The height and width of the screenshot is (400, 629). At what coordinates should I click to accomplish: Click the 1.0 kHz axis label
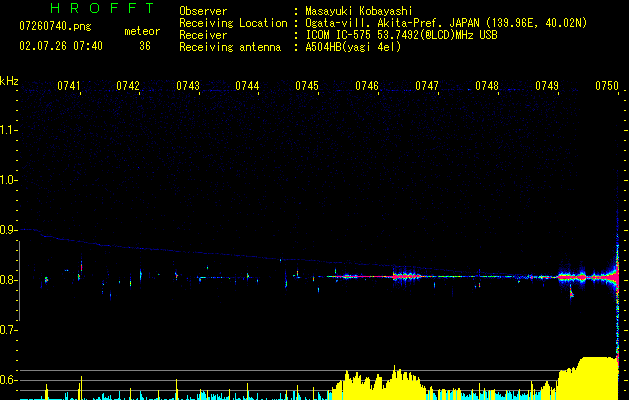tap(8, 180)
